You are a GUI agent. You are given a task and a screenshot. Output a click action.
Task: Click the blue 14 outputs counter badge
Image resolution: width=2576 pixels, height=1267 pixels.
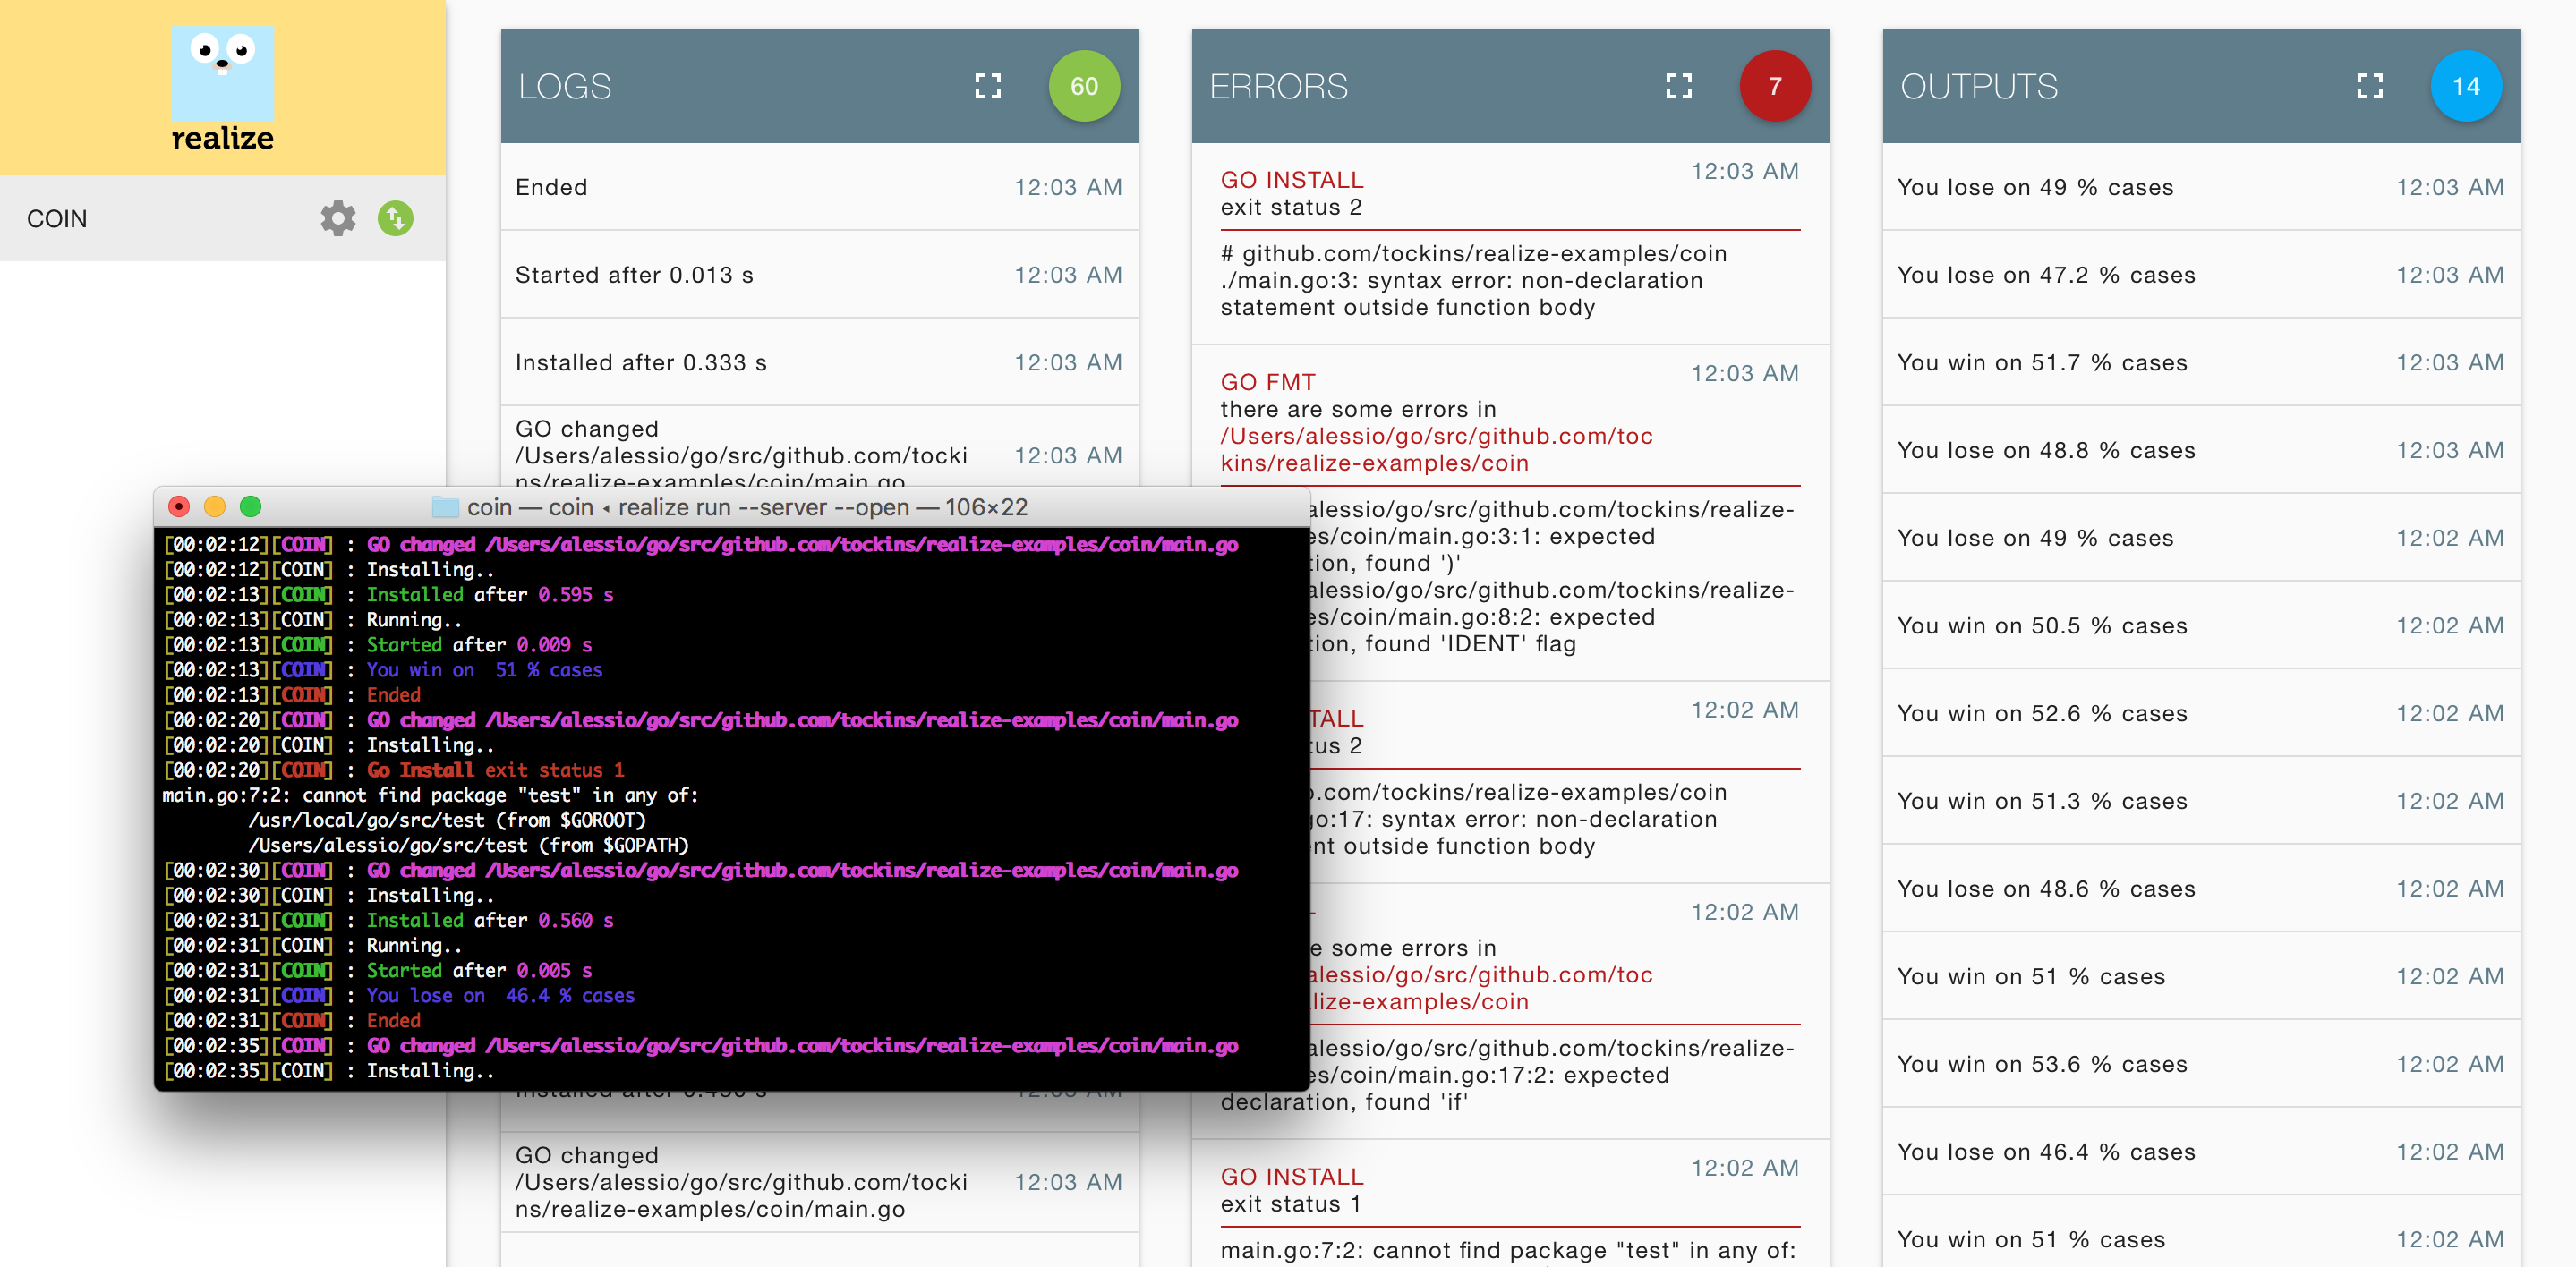pos(2465,86)
